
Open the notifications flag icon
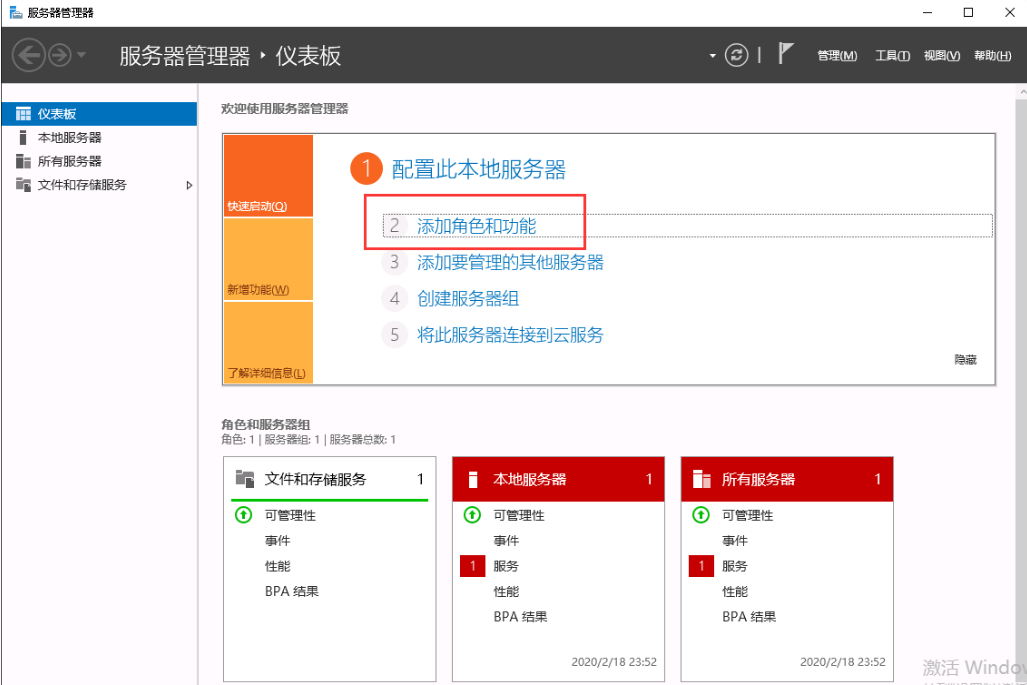click(x=785, y=54)
